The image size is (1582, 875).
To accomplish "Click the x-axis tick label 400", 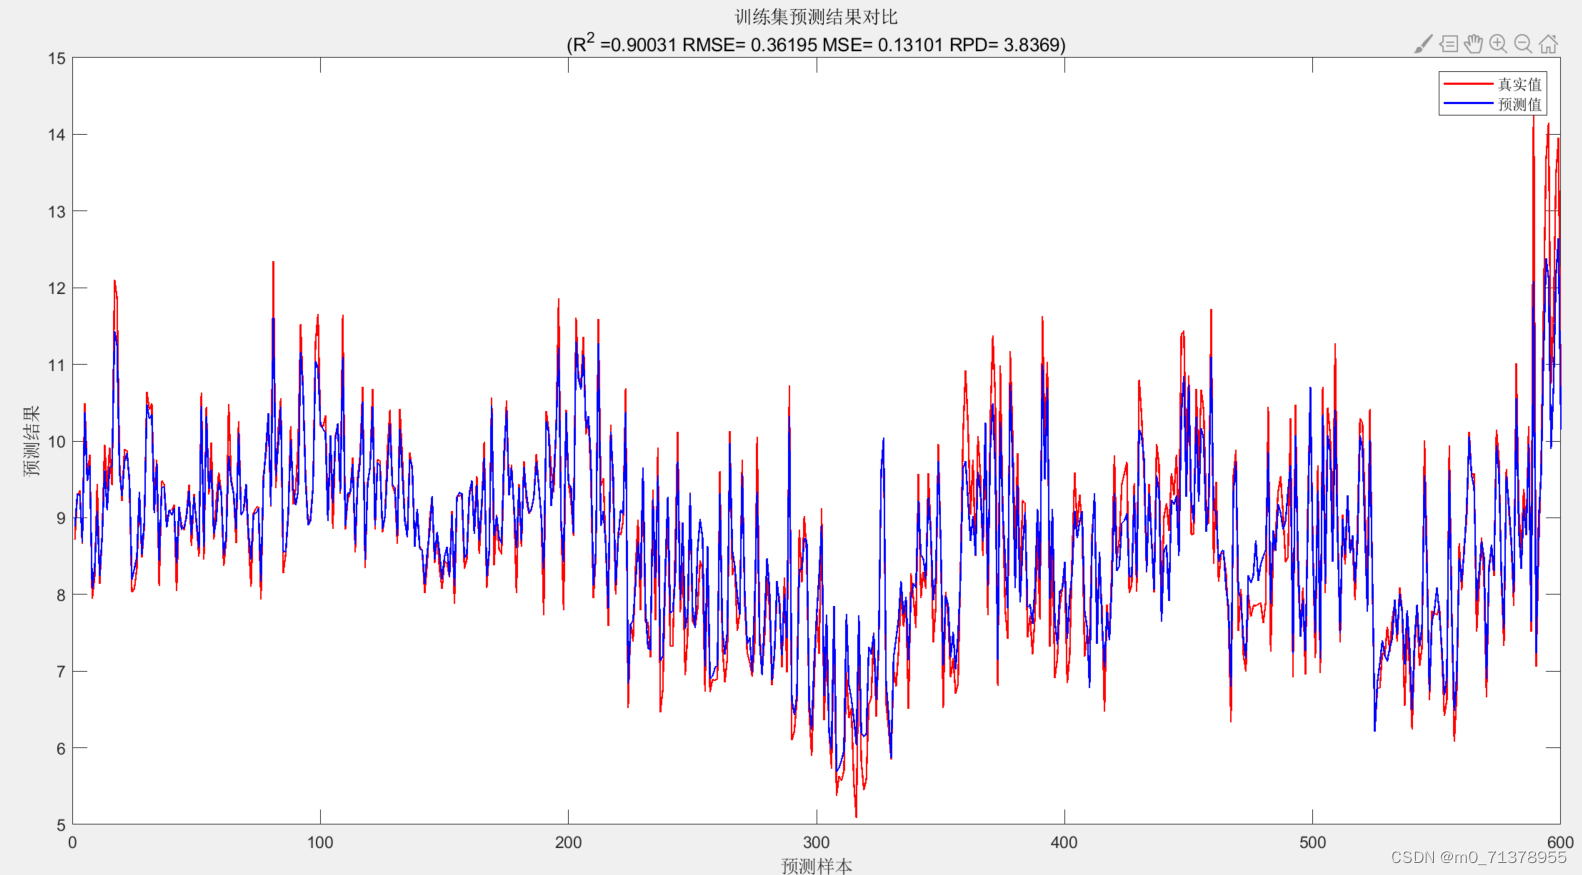I will click(1064, 843).
